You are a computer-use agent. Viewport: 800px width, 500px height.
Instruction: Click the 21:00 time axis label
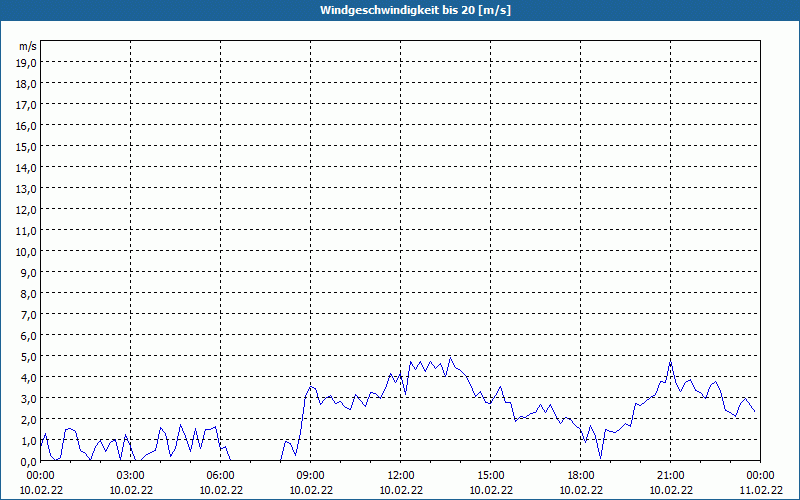pyautogui.click(x=670, y=476)
